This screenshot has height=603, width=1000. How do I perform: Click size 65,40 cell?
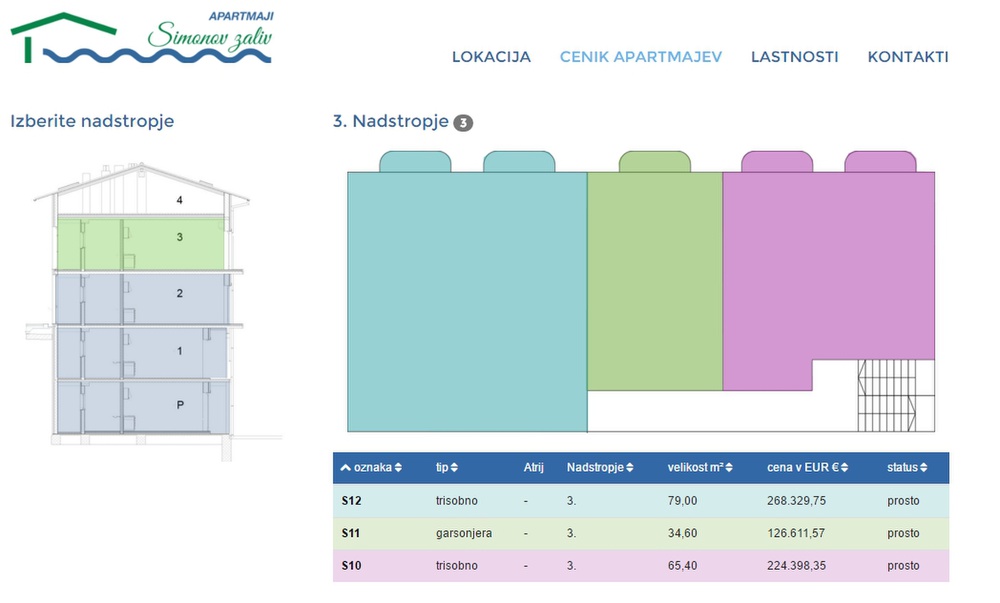(x=682, y=566)
